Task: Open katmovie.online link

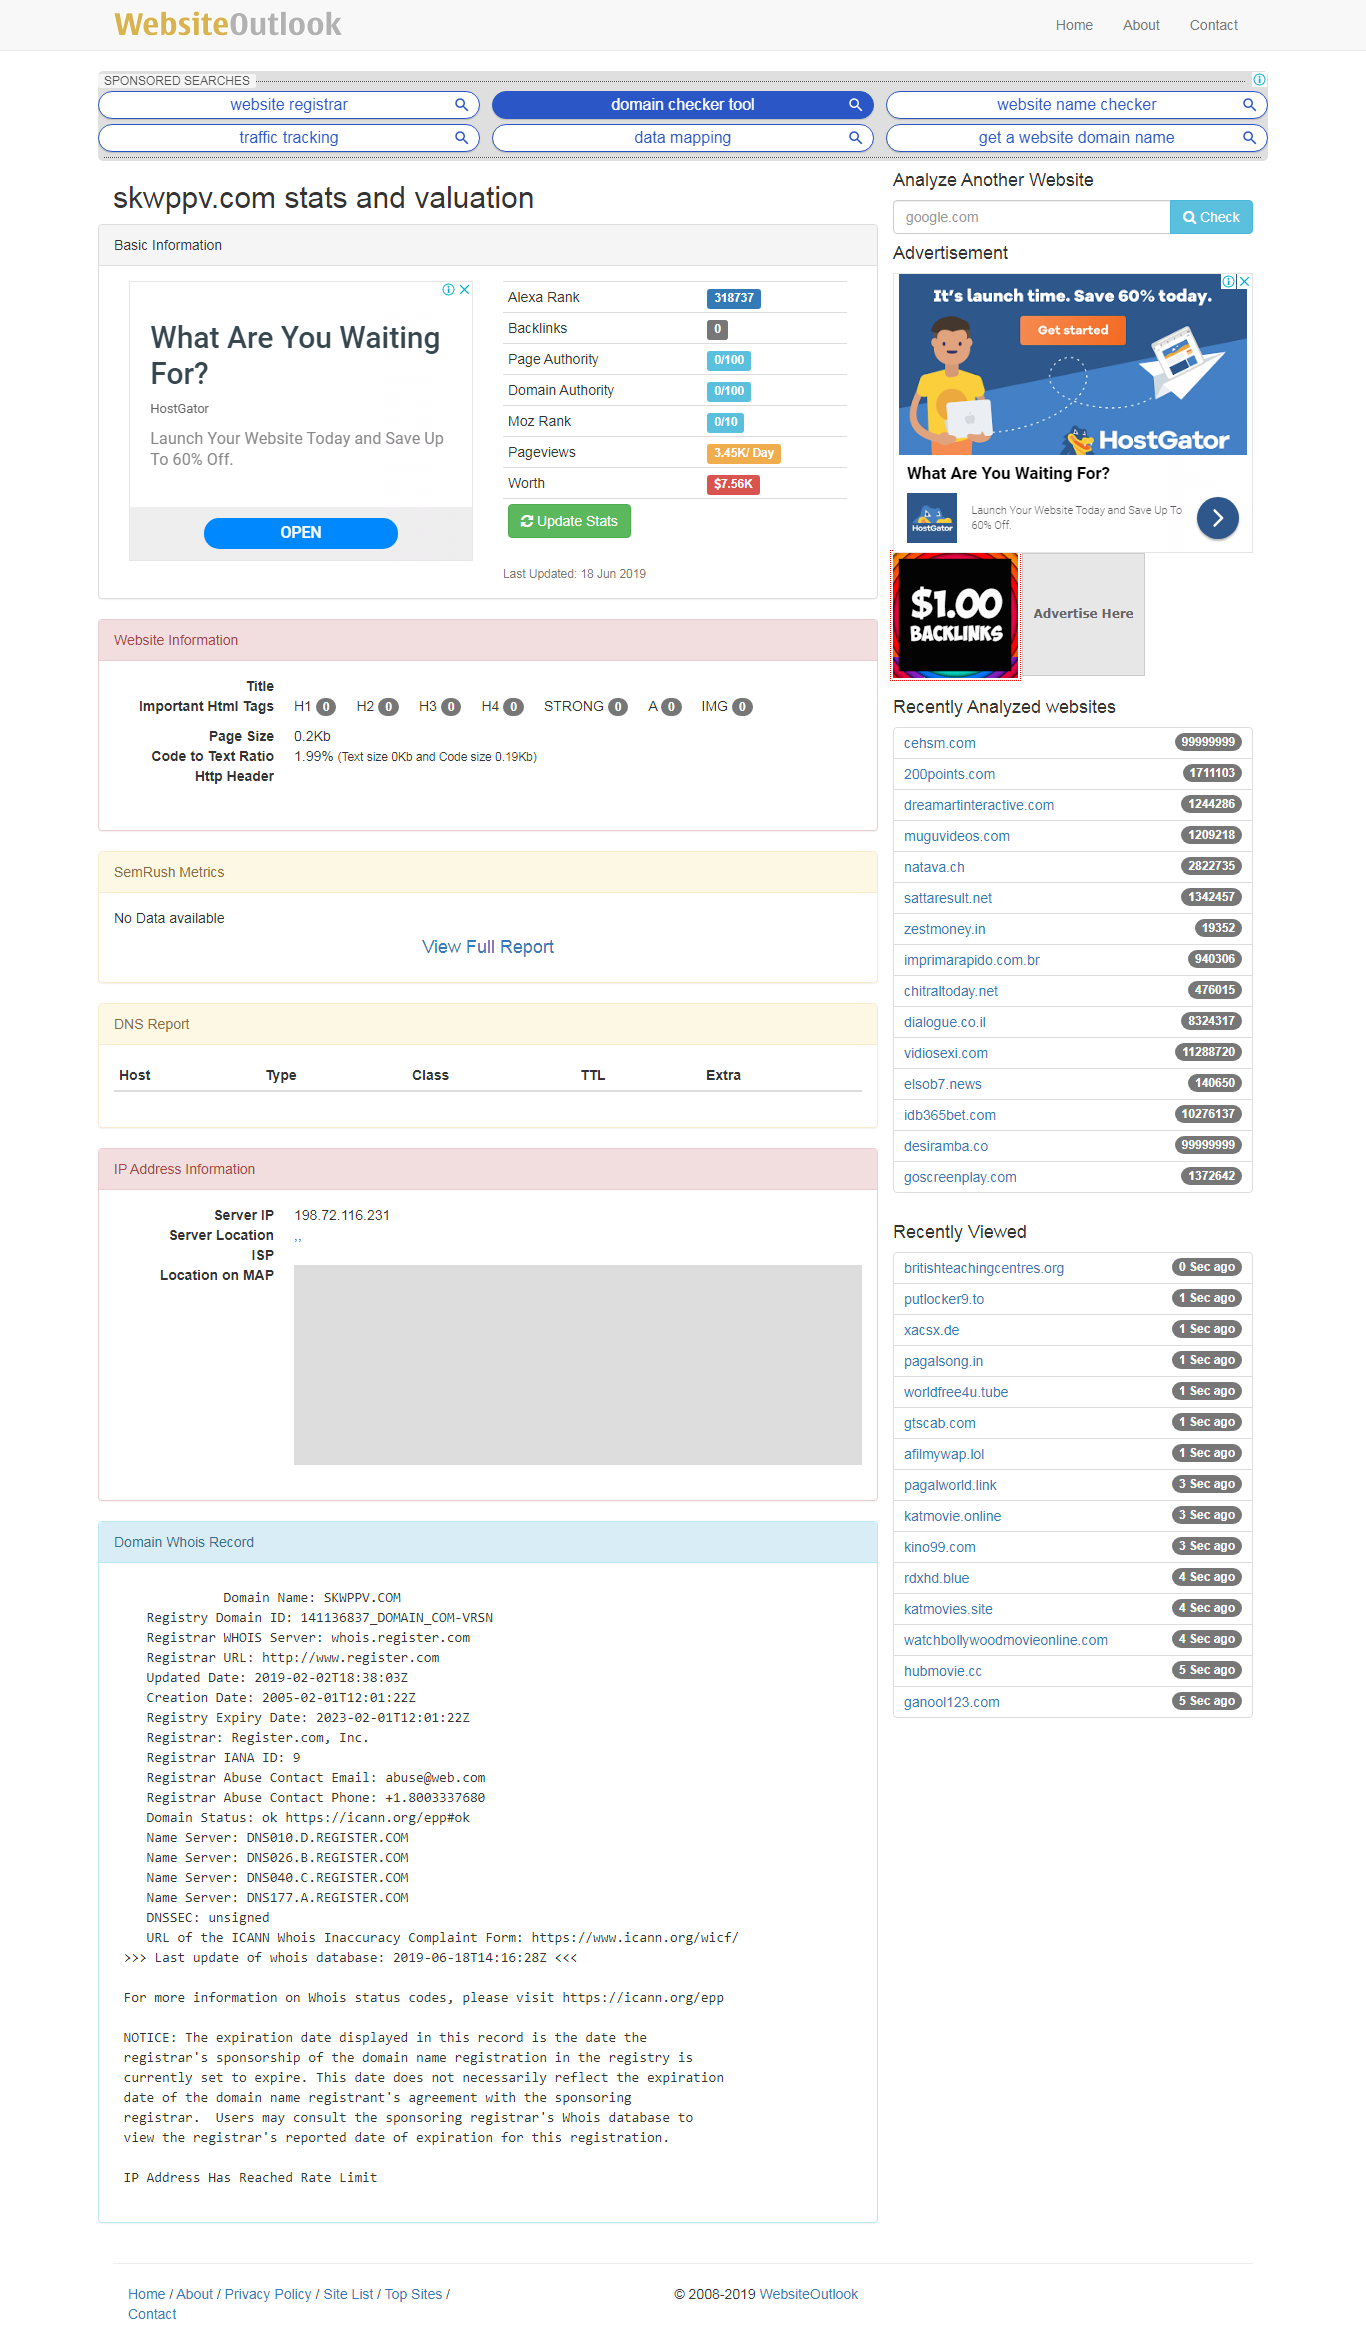Action: 953,1516
